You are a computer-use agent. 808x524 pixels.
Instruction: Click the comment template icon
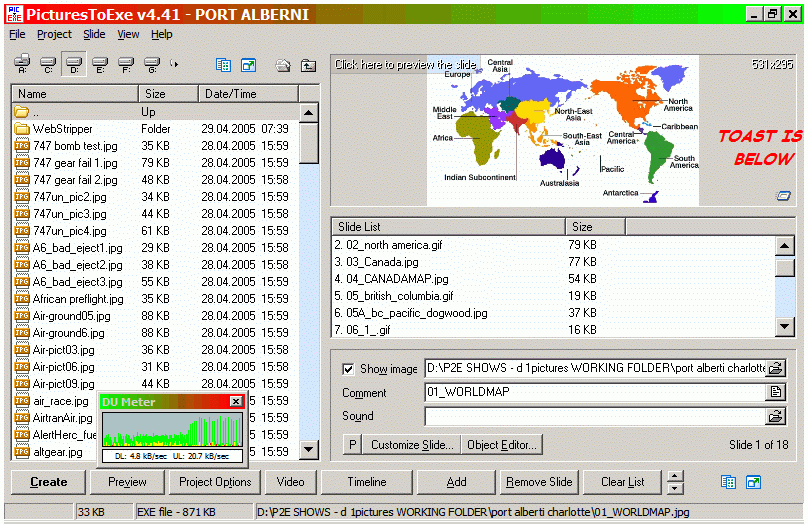[775, 393]
